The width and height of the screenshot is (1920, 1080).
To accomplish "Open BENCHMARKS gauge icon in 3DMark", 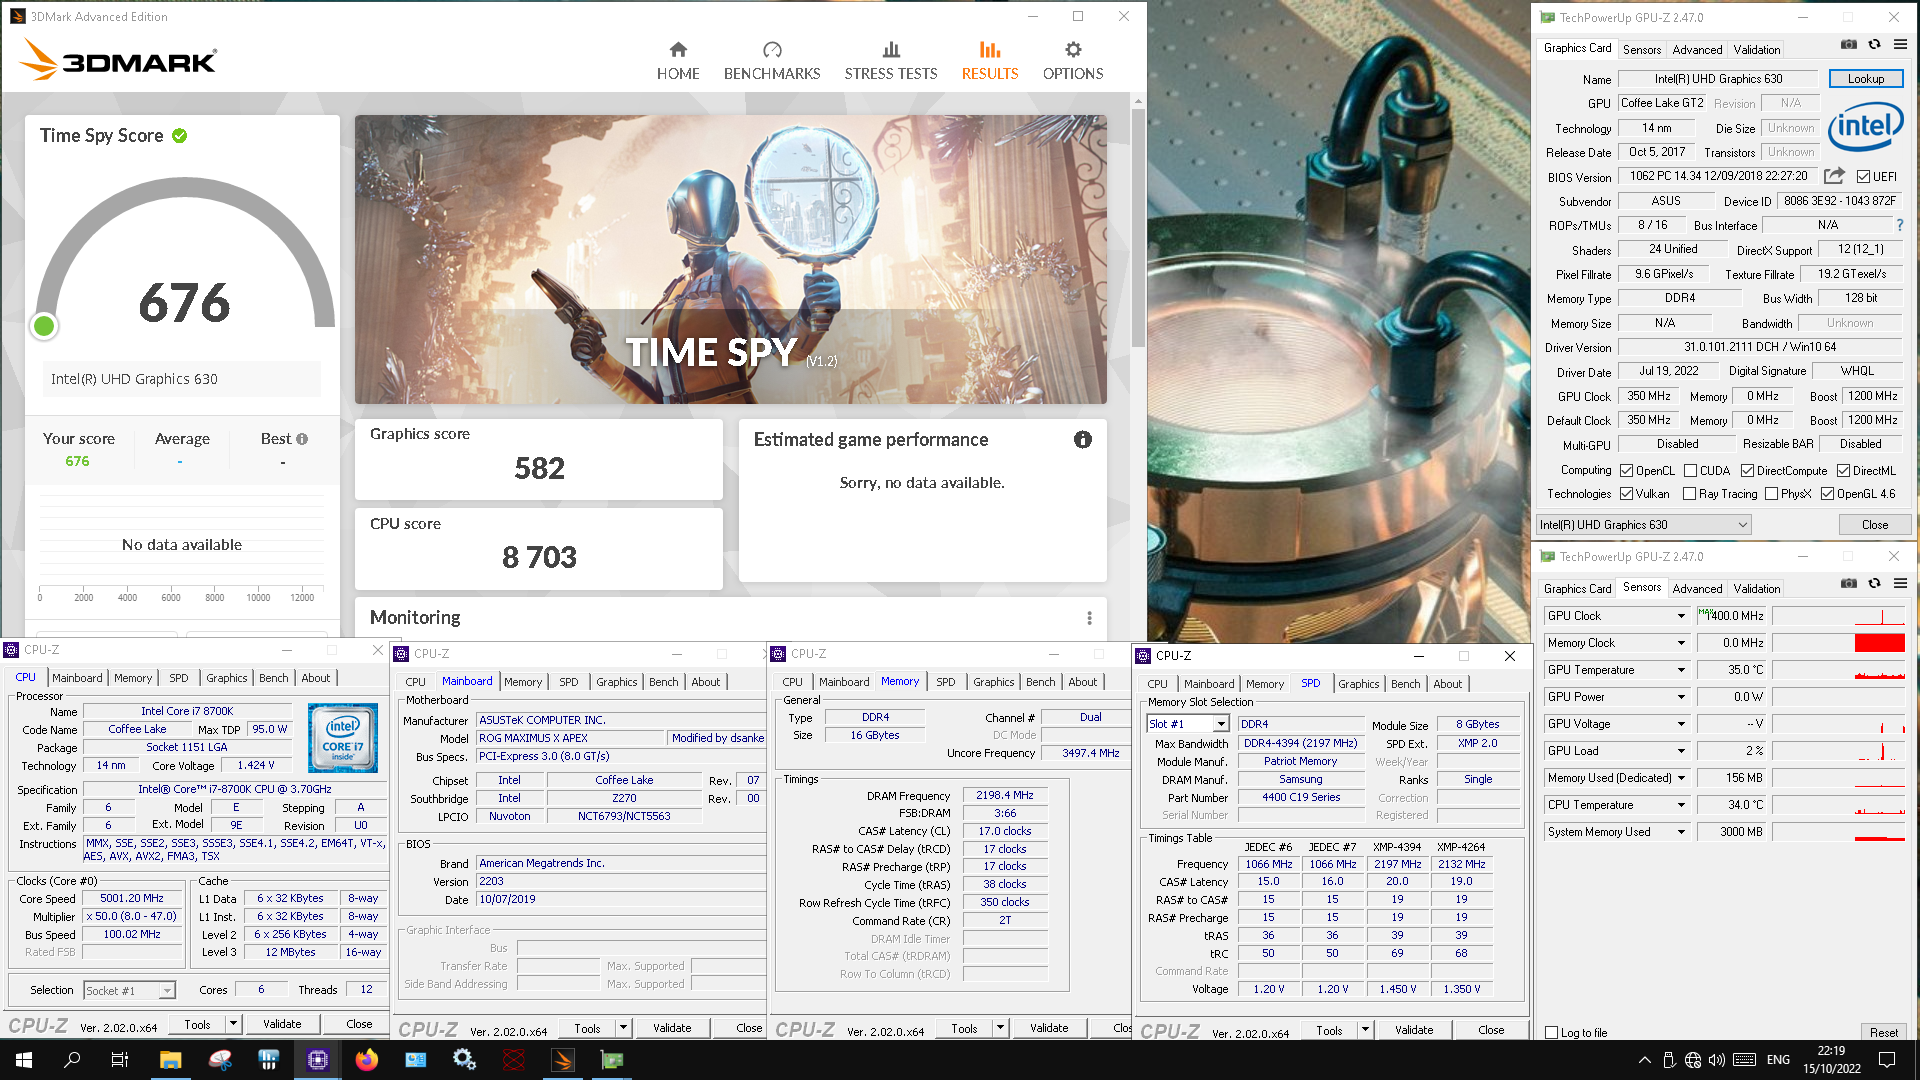I will point(772,50).
